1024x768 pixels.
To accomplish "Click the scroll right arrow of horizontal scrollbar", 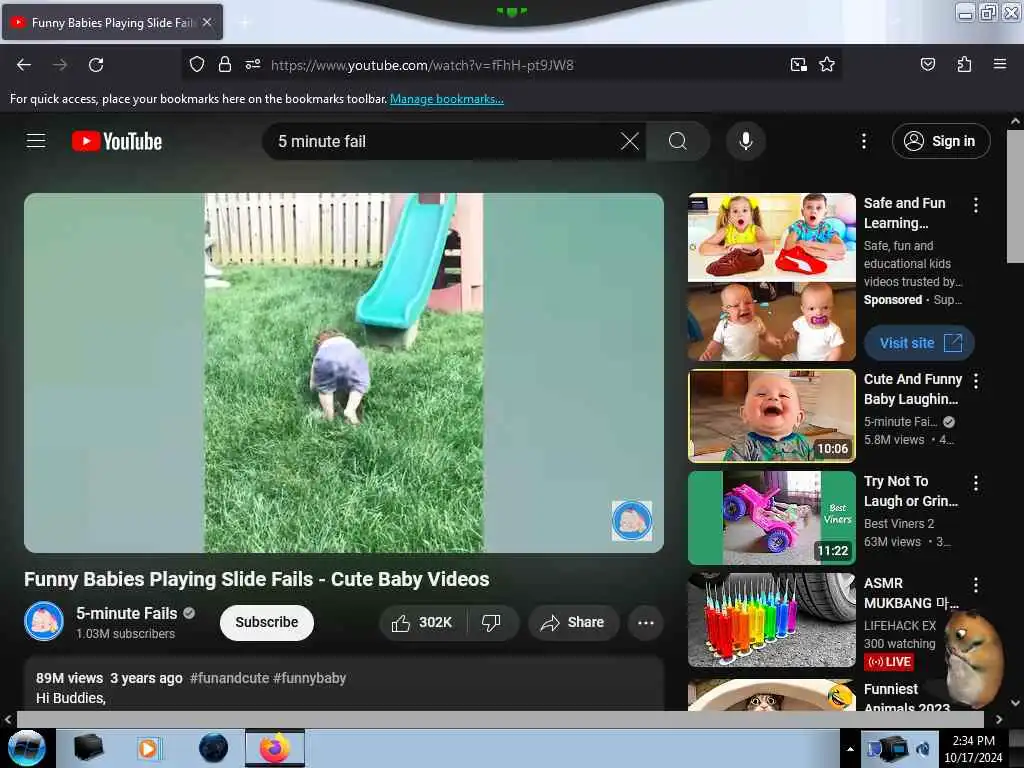I will coord(999,719).
